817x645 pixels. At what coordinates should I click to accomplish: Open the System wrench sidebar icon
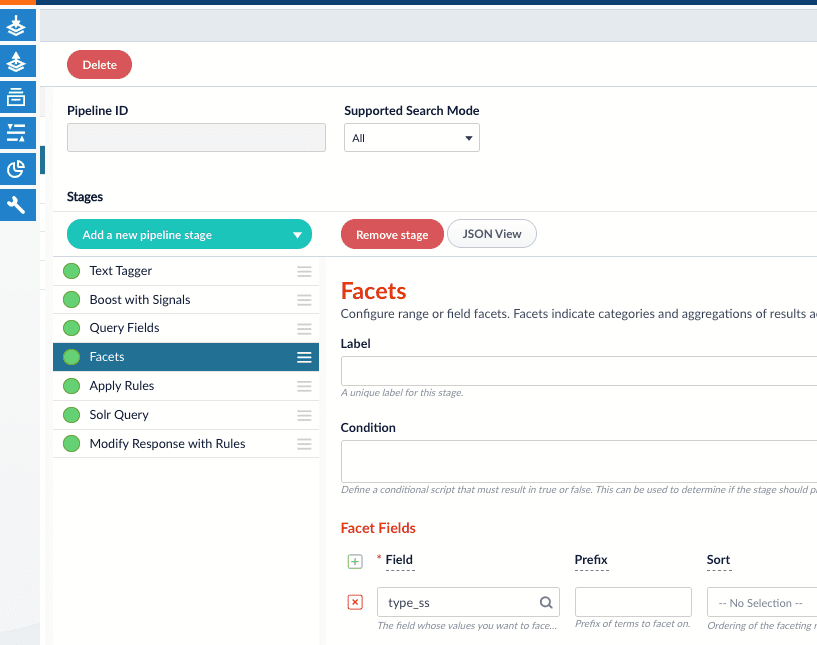tap(17, 205)
